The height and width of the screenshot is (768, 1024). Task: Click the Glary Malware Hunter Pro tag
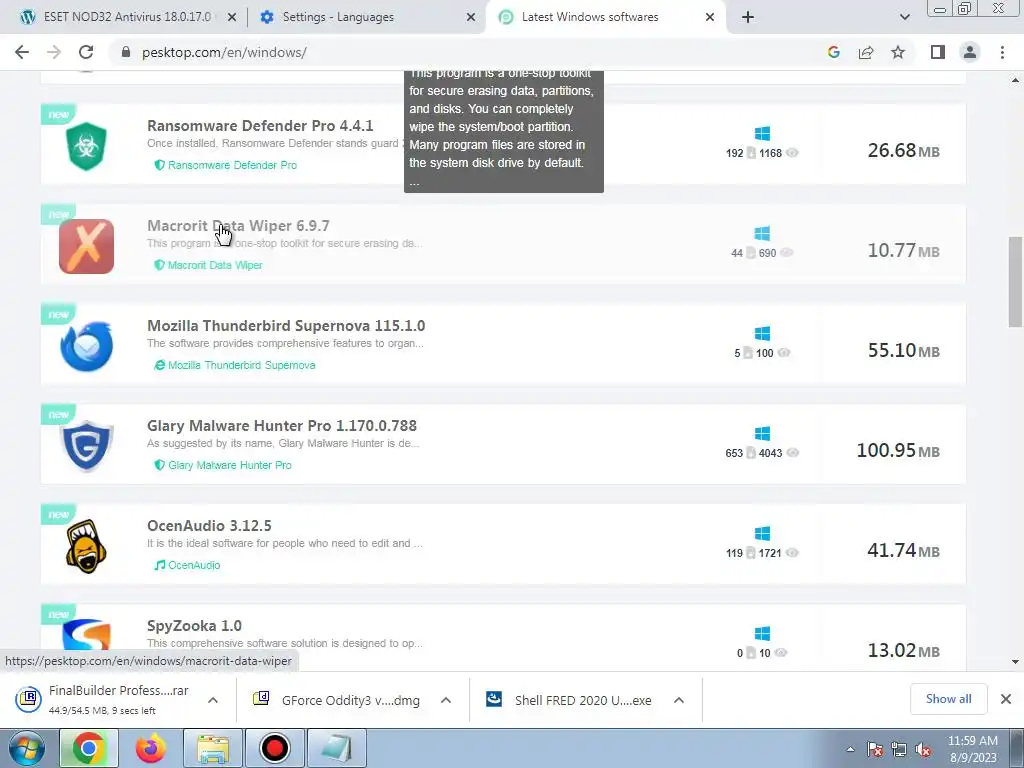(x=223, y=465)
